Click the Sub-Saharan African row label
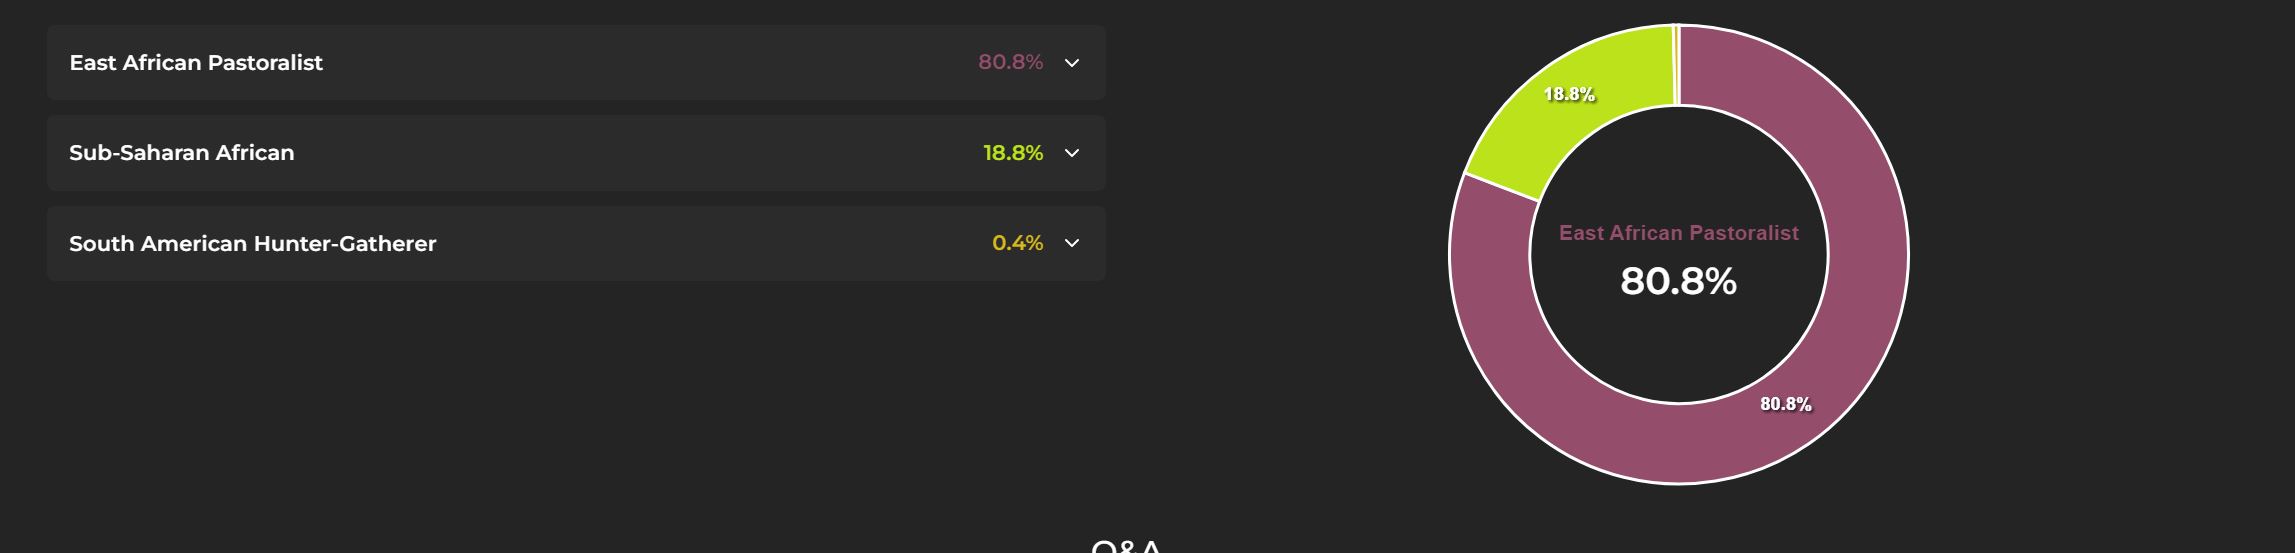2295x553 pixels. [182, 153]
